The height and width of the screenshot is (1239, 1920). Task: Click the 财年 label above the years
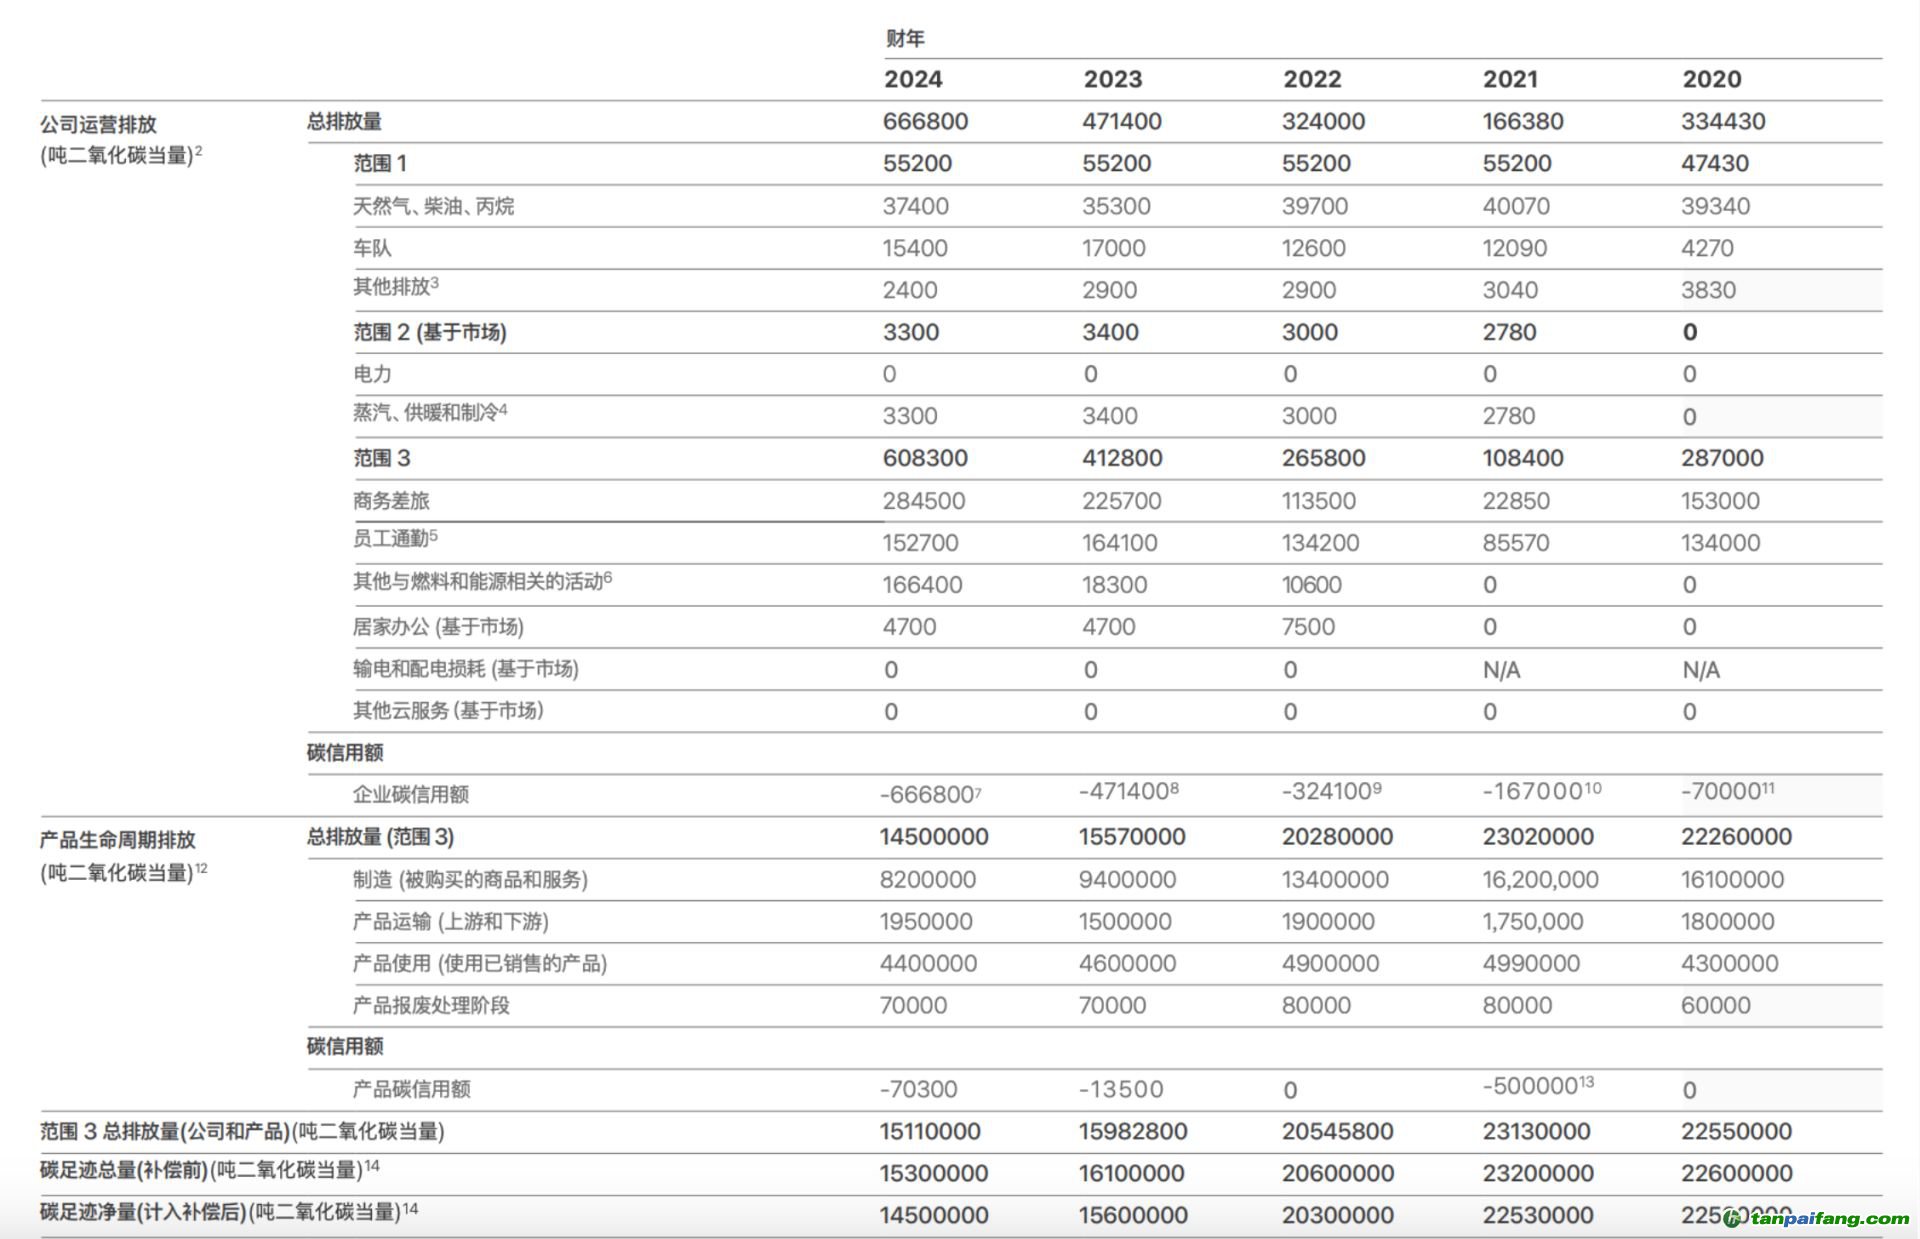[905, 38]
